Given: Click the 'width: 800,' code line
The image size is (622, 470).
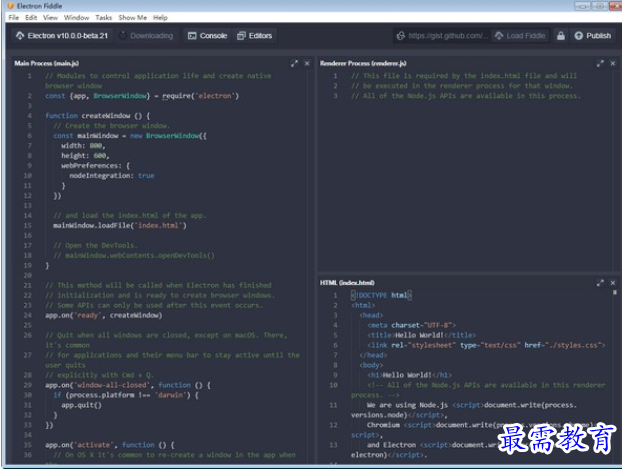Looking at the screenshot, I should tap(83, 146).
